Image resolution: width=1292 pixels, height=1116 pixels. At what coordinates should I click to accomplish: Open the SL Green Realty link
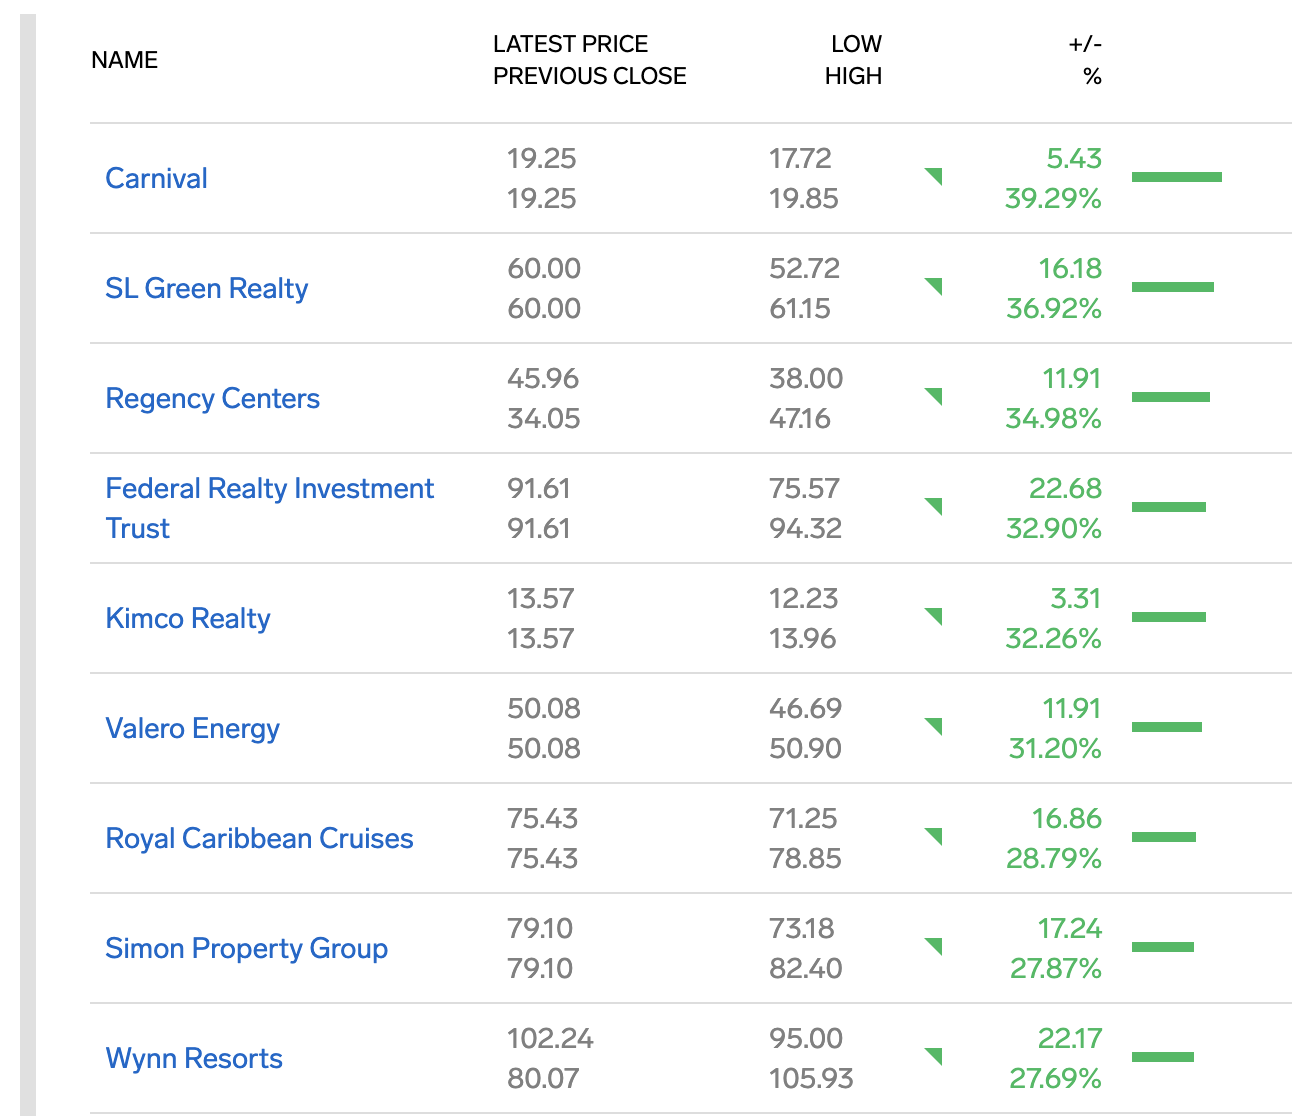(x=206, y=288)
